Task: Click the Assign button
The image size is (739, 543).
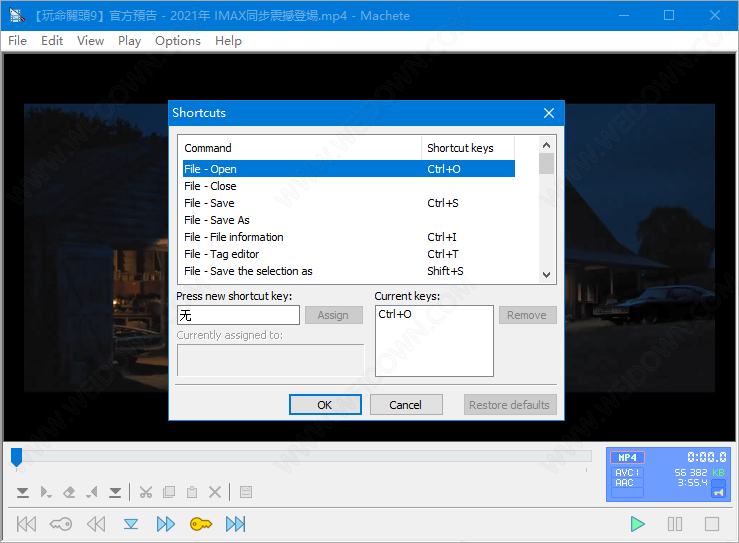Action: (333, 315)
